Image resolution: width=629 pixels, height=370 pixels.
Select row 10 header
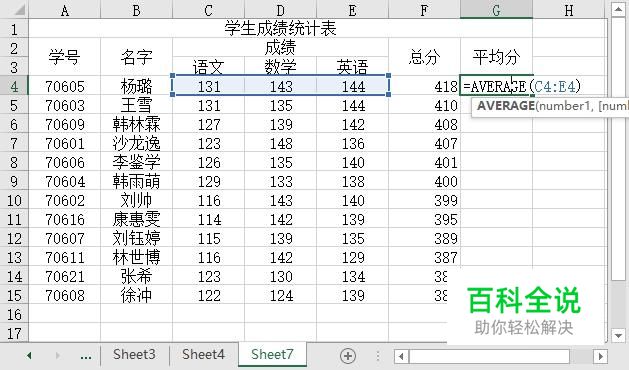14,200
